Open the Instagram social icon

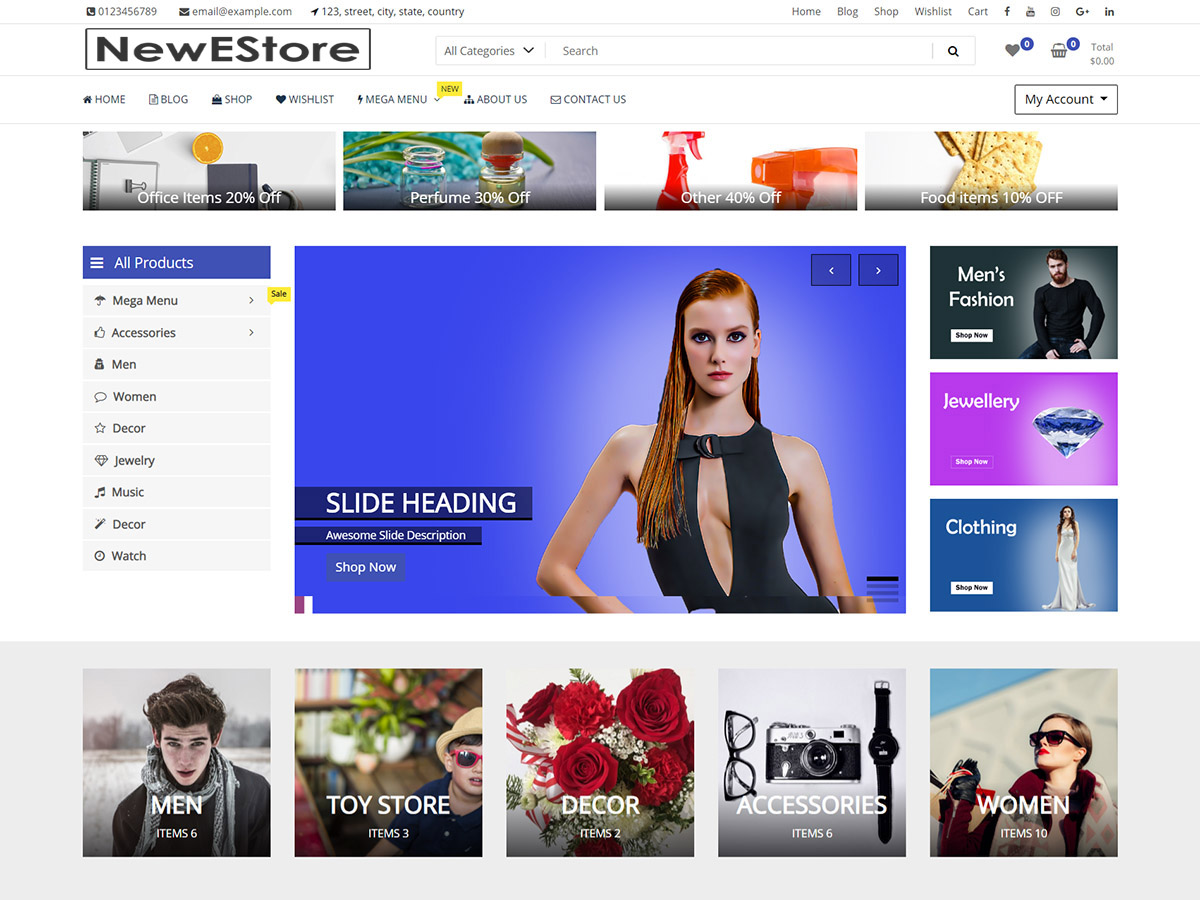[1055, 12]
